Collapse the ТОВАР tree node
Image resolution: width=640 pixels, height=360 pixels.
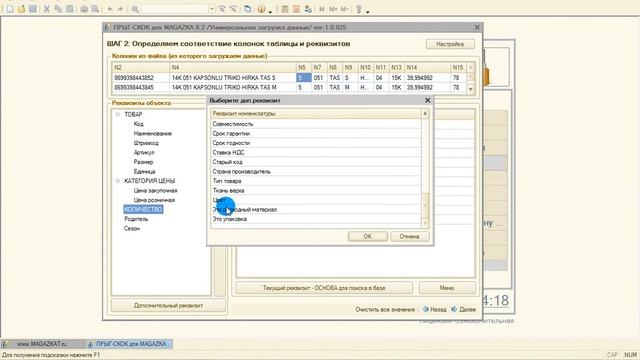tap(118, 114)
